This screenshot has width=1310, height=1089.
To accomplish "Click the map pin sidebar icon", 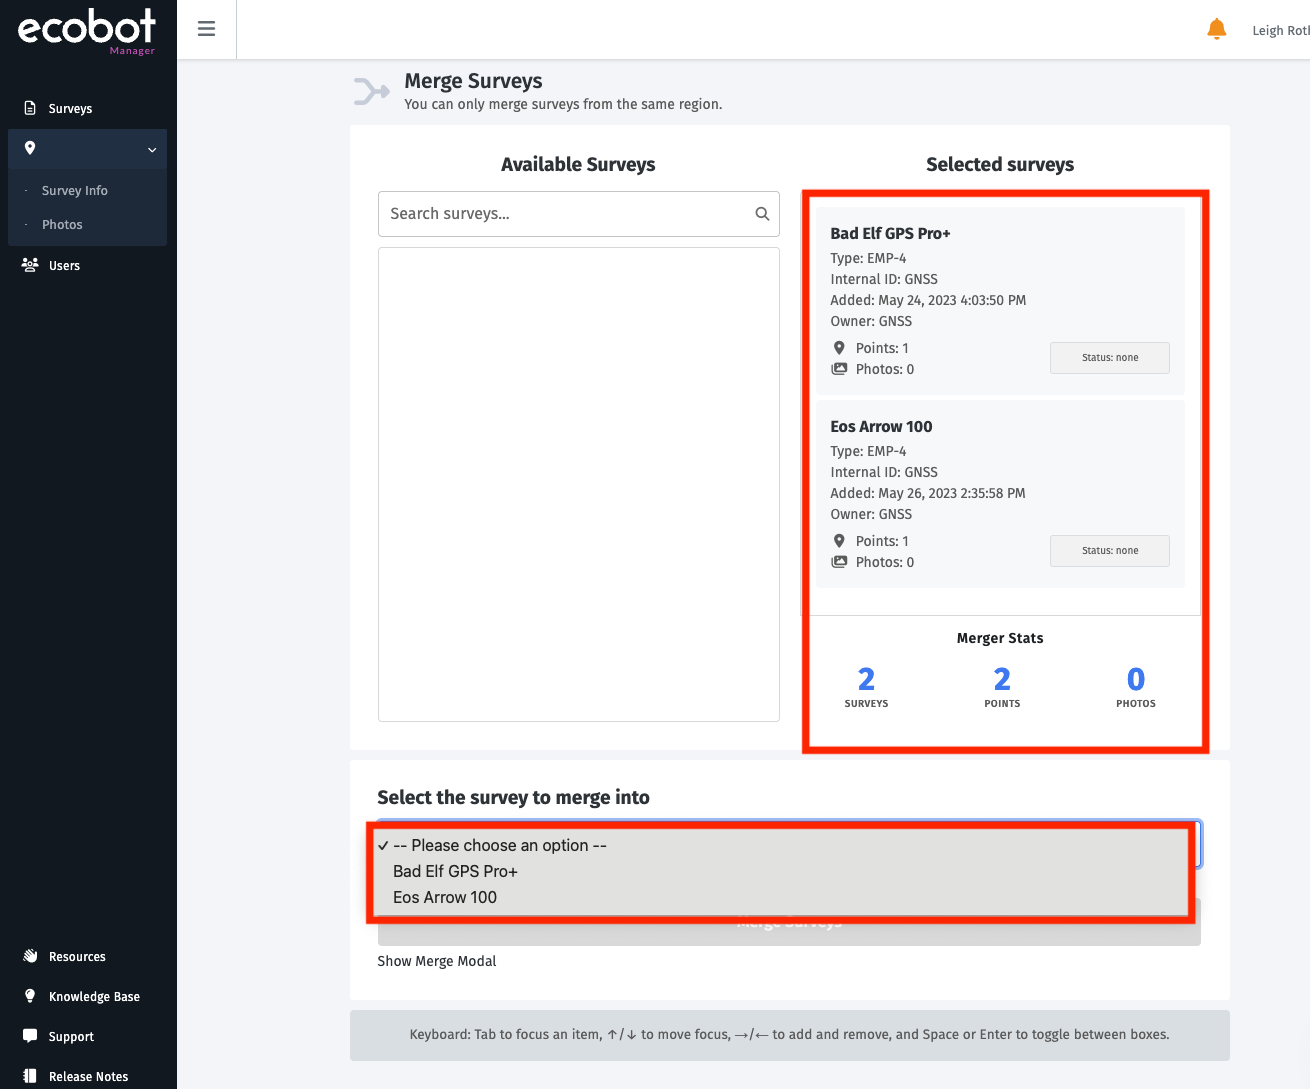I will point(30,149).
